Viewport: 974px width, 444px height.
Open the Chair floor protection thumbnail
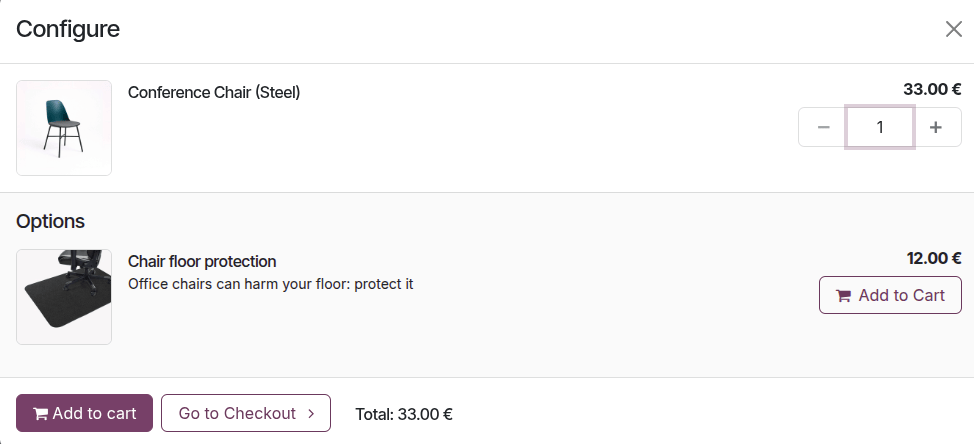(x=64, y=297)
